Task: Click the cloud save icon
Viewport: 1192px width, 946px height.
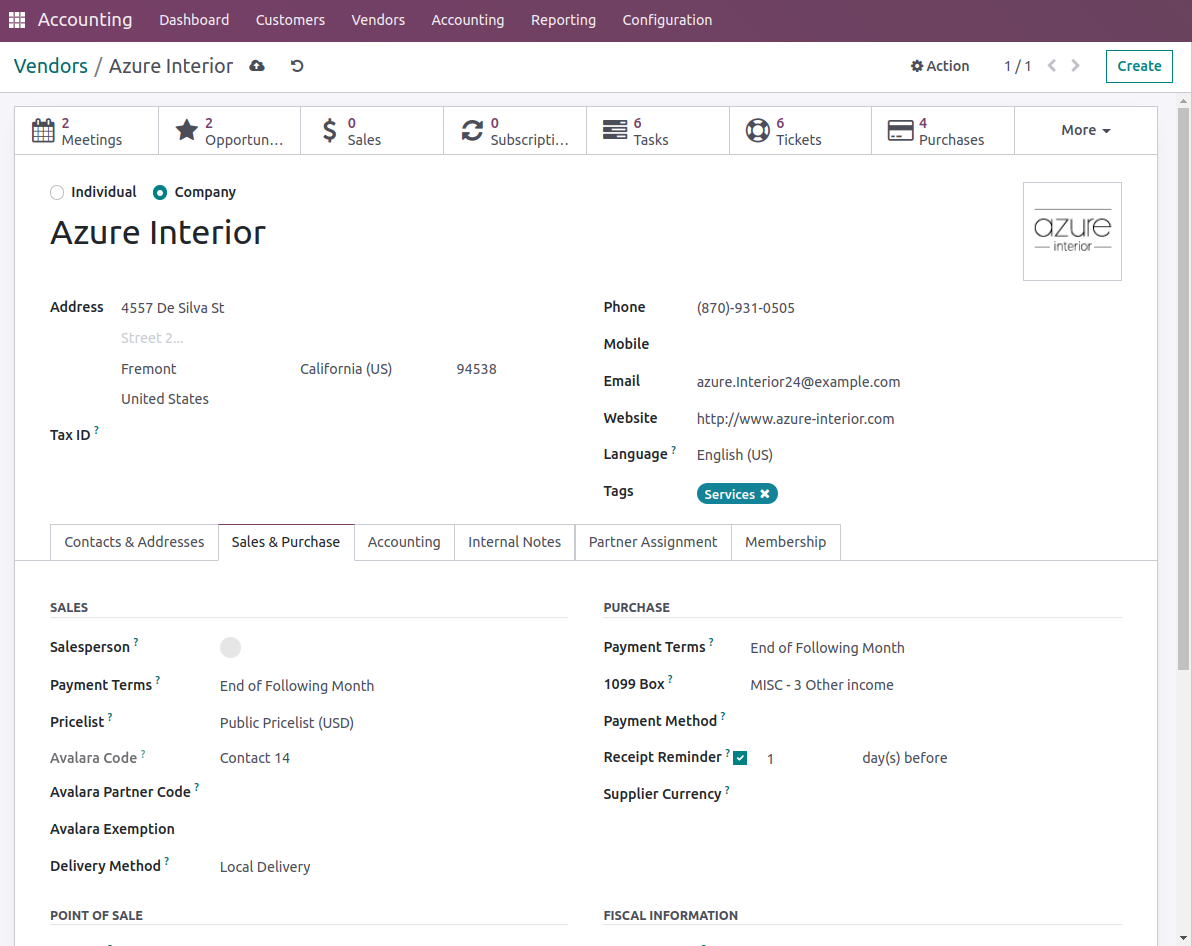Action: pos(257,66)
